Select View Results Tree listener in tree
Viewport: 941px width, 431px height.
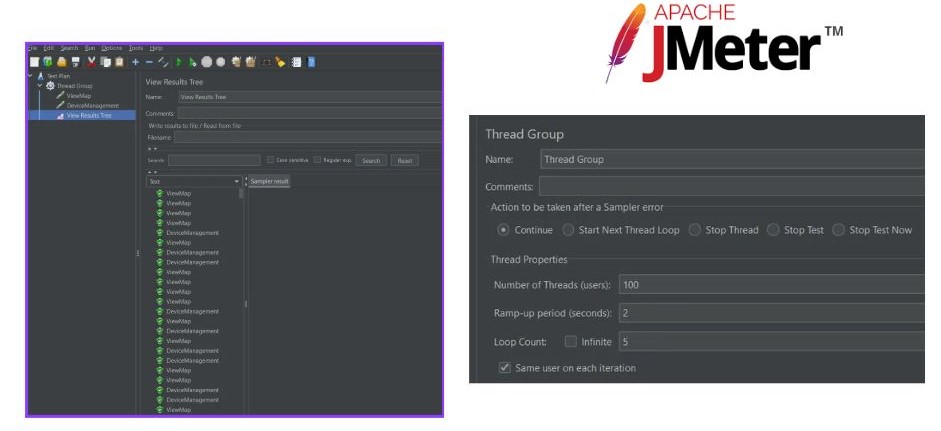[x=89, y=115]
